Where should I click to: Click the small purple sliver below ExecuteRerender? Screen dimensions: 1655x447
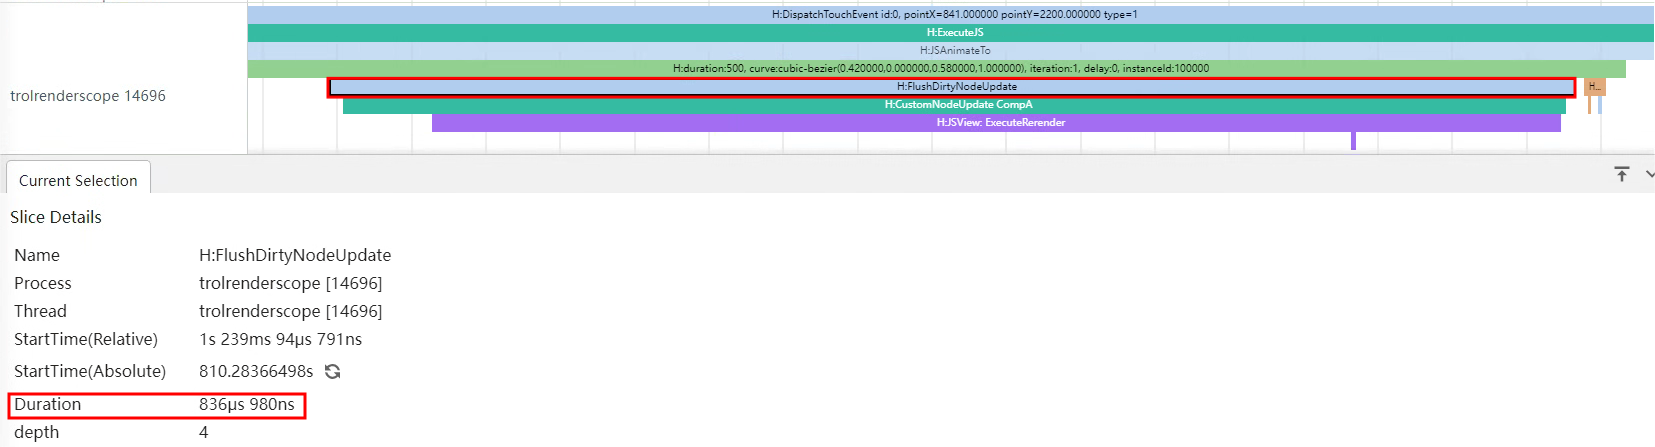coord(1353,141)
